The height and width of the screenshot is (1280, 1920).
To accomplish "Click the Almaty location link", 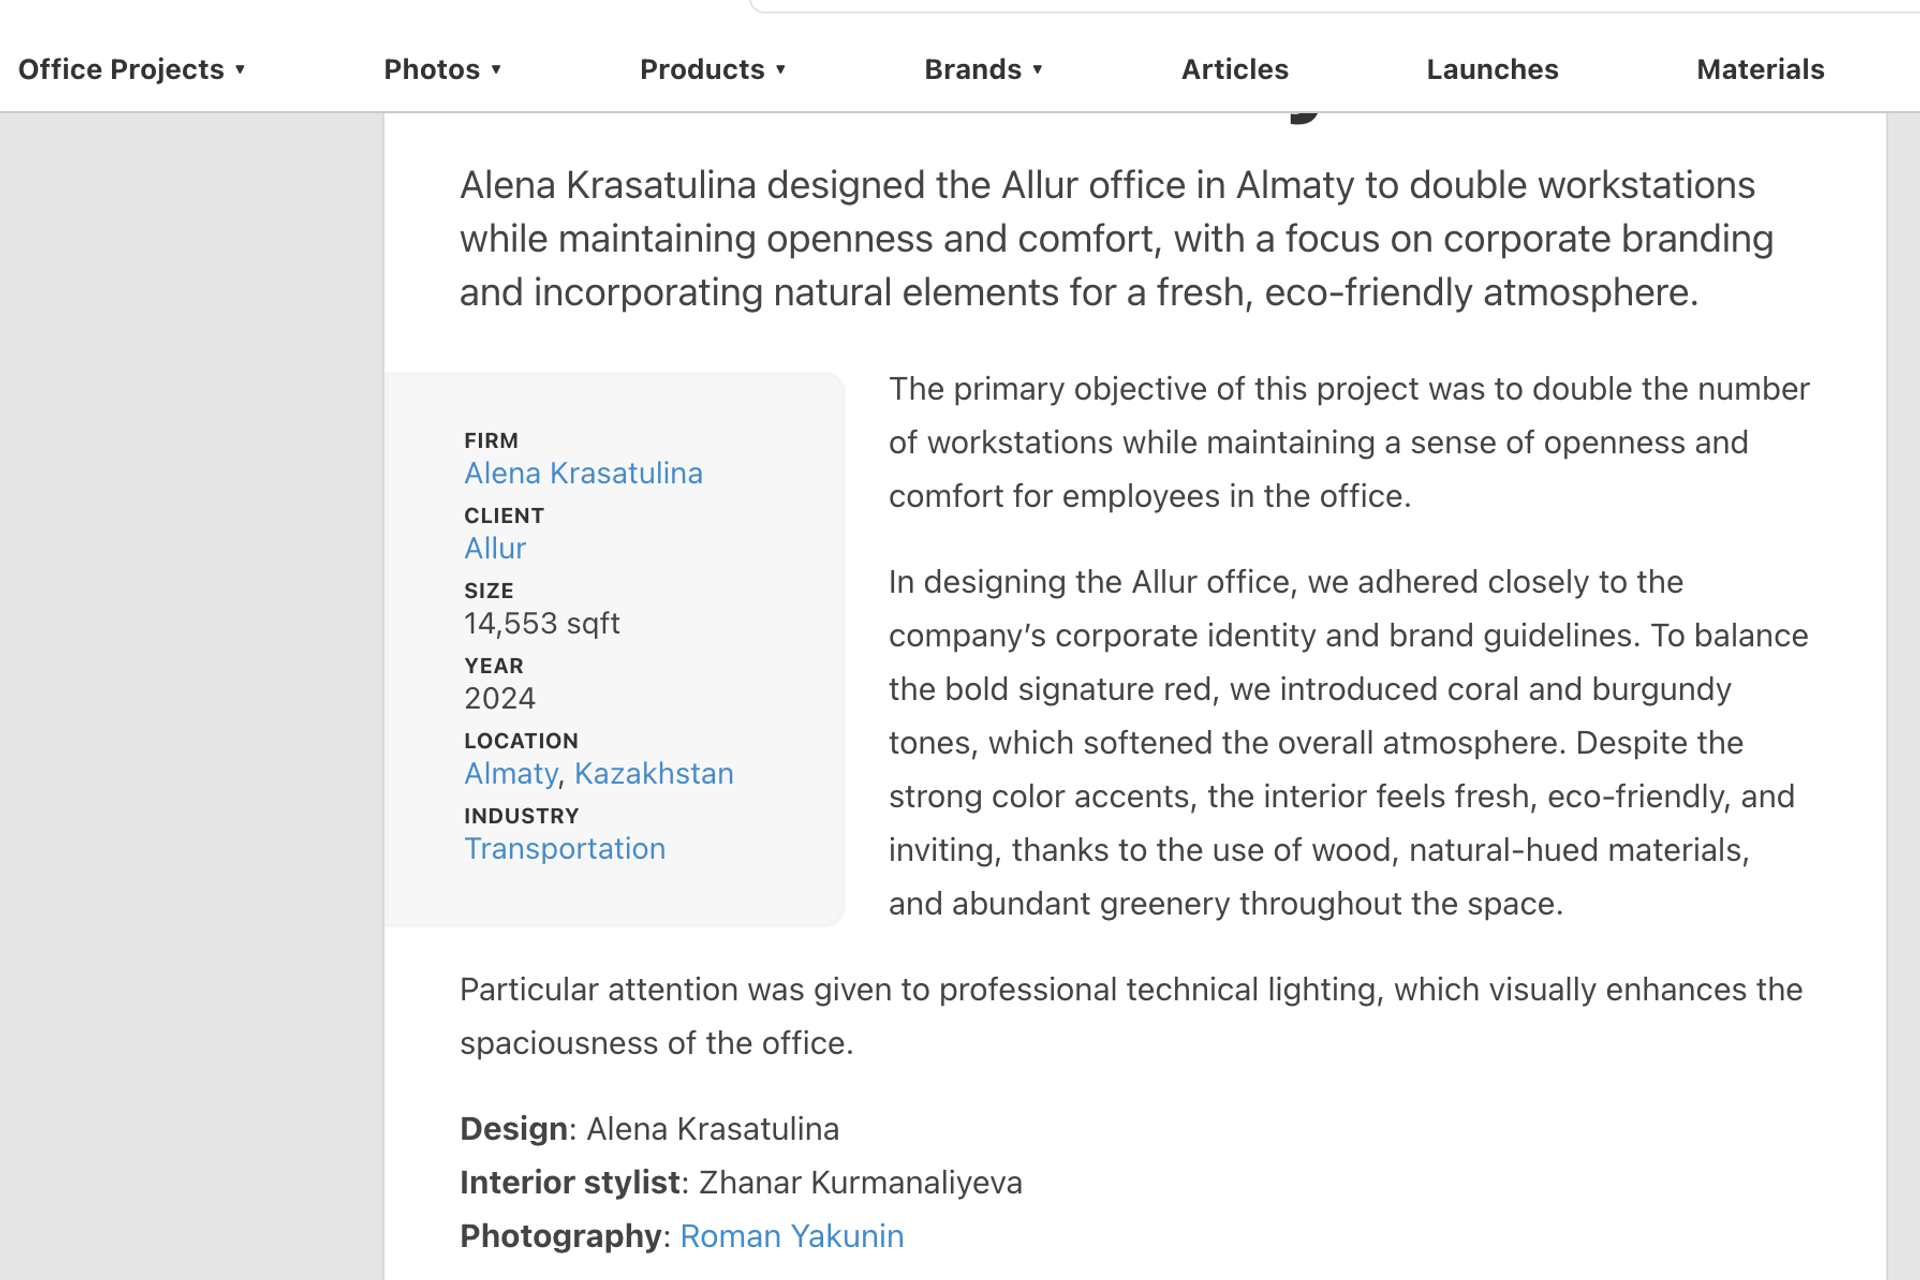I will pyautogui.click(x=511, y=773).
